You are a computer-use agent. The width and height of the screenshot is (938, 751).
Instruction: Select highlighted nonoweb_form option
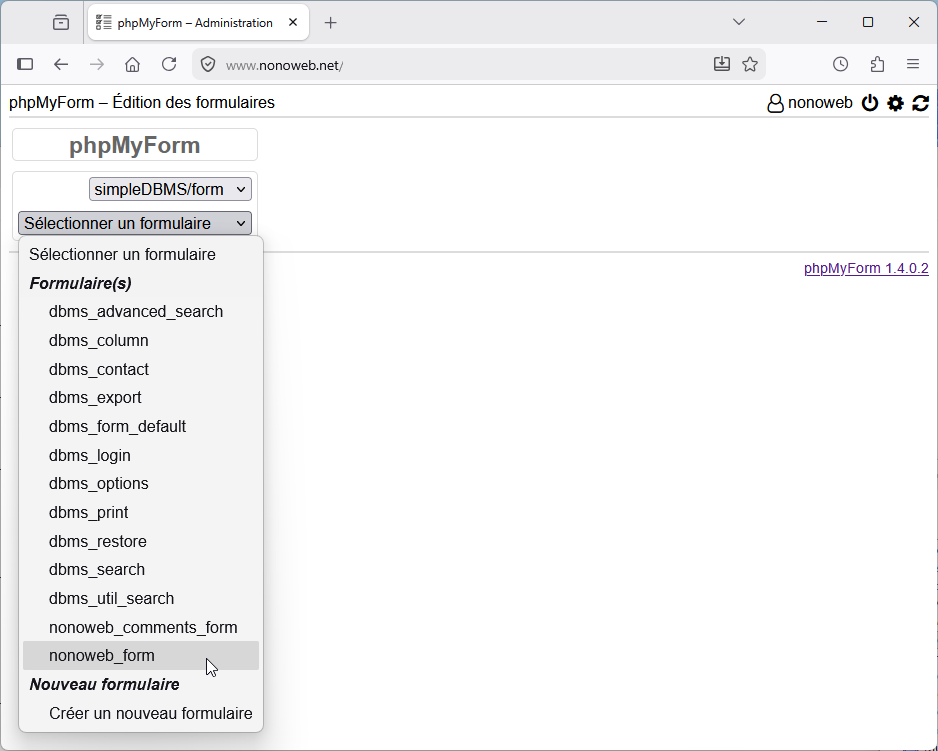(x=141, y=656)
